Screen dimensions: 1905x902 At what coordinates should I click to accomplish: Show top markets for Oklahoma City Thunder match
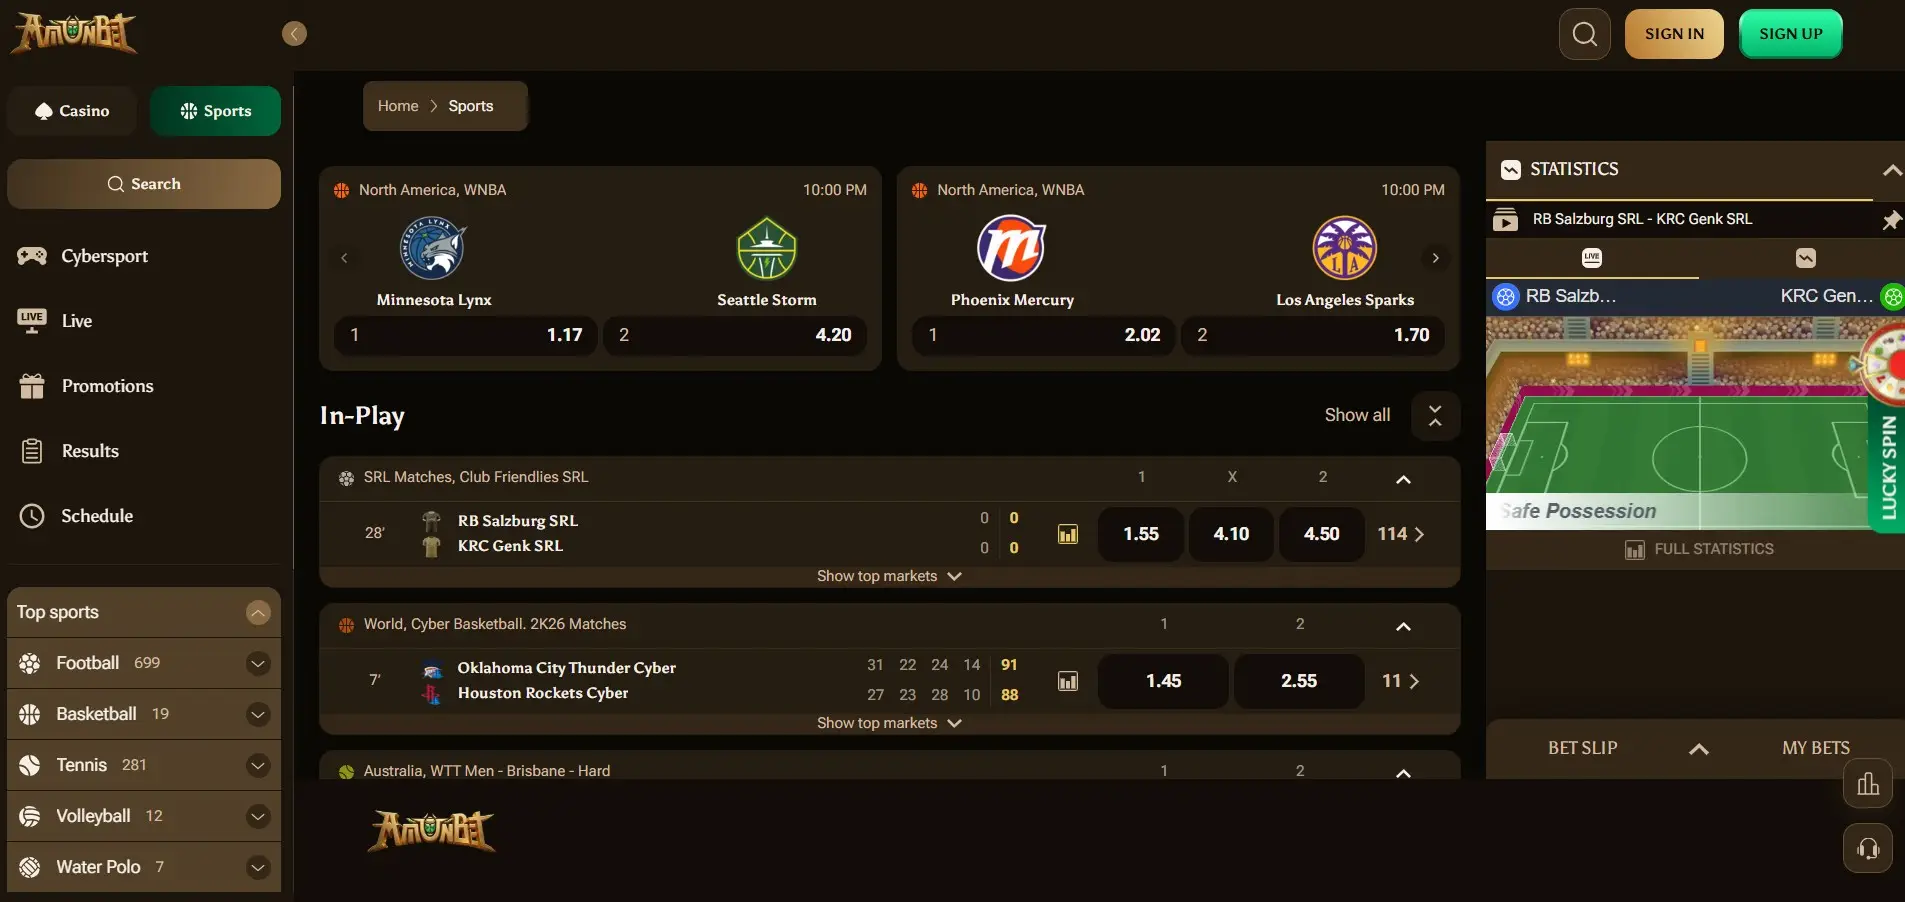point(889,723)
